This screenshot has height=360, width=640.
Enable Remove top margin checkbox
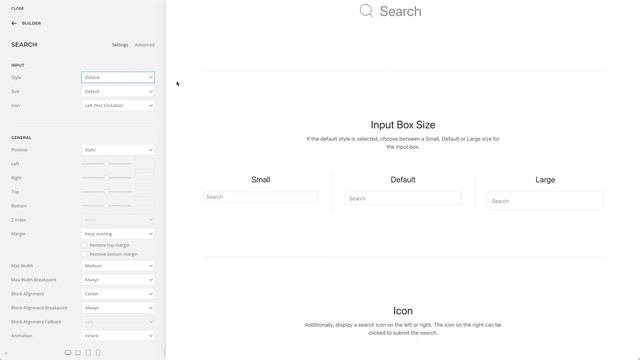[84, 245]
